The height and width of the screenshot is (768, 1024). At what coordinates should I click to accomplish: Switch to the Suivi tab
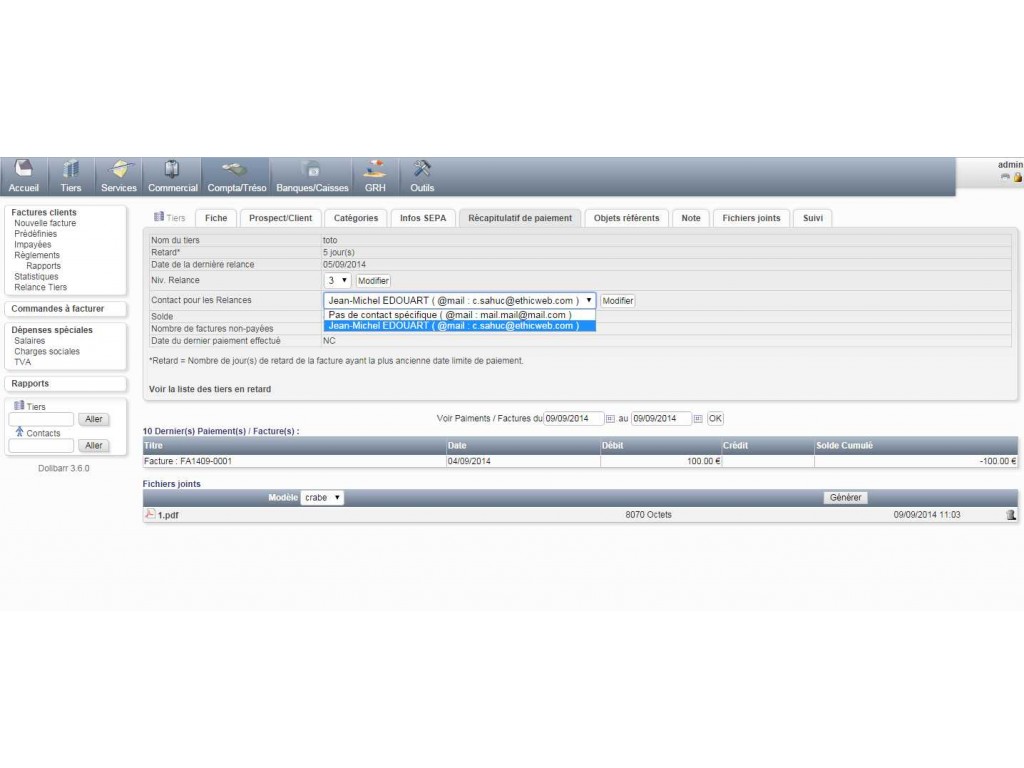813,218
